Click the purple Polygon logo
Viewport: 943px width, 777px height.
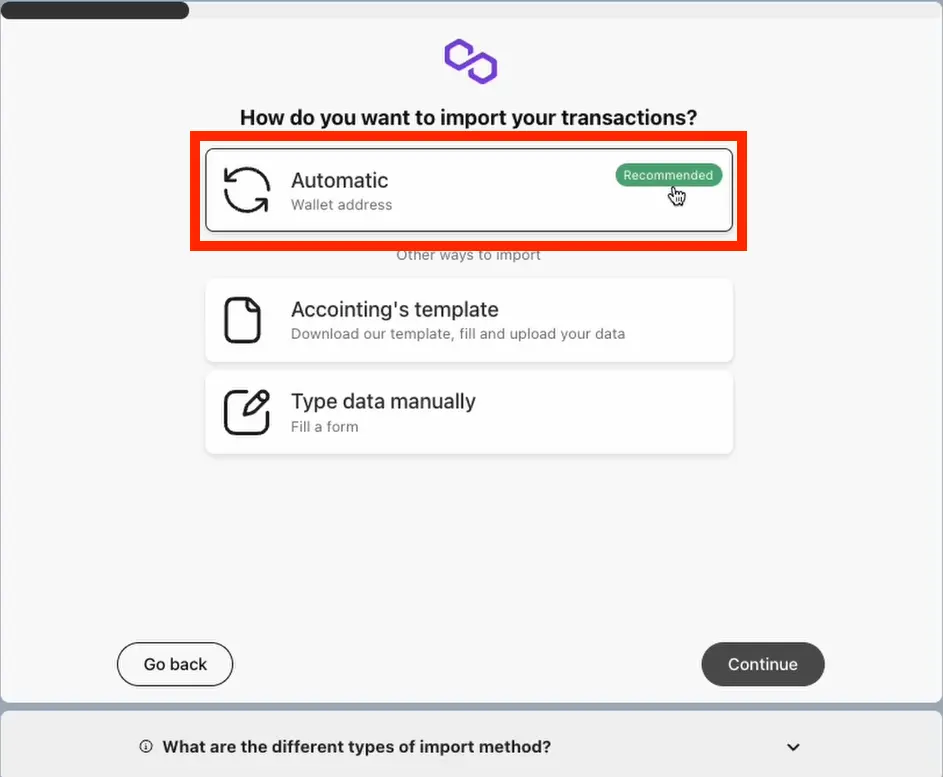click(x=470, y=61)
